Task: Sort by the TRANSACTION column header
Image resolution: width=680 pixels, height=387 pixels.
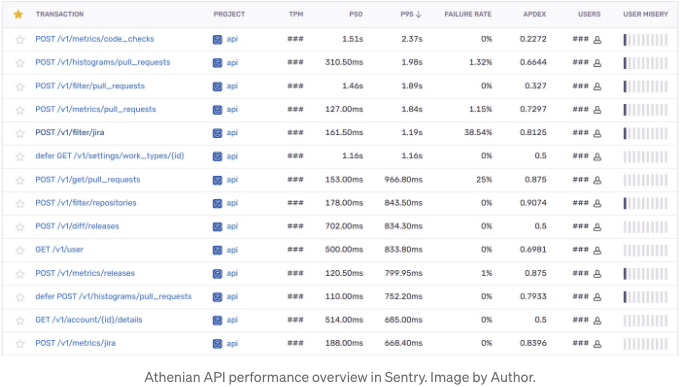Action: (60, 14)
